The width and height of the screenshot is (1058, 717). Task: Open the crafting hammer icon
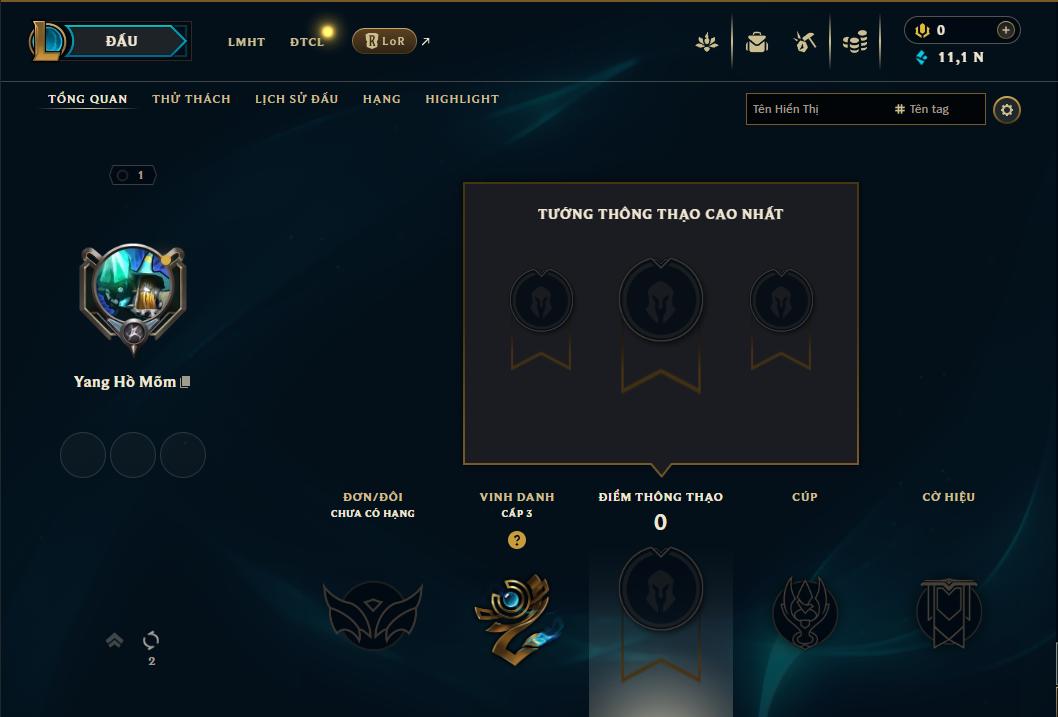[x=804, y=42]
